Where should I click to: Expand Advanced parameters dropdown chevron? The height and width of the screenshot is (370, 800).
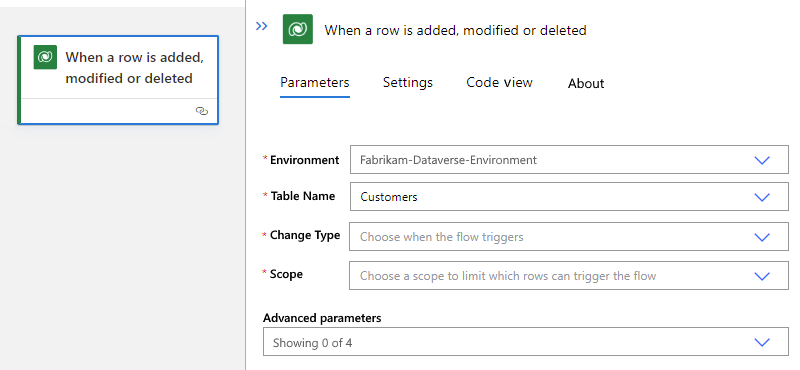(x=762, y=342)
